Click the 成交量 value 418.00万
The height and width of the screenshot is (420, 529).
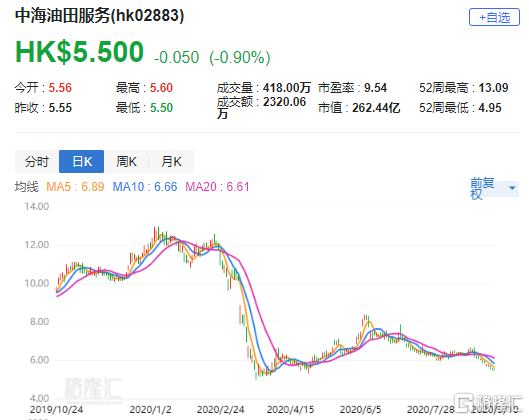click(x=287, y=88)
